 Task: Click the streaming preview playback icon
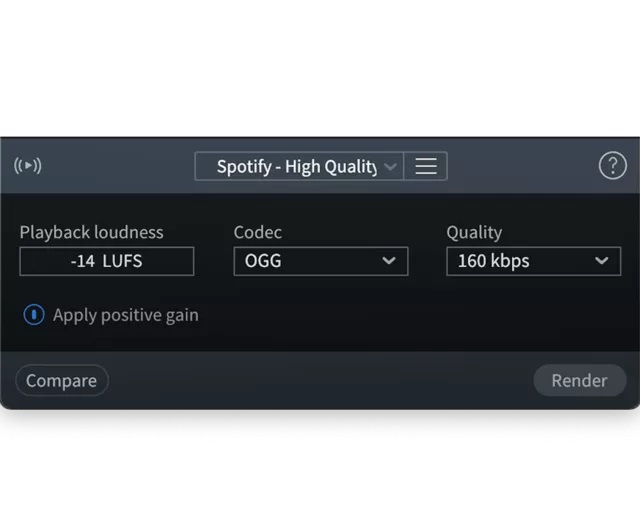[28, 166]
